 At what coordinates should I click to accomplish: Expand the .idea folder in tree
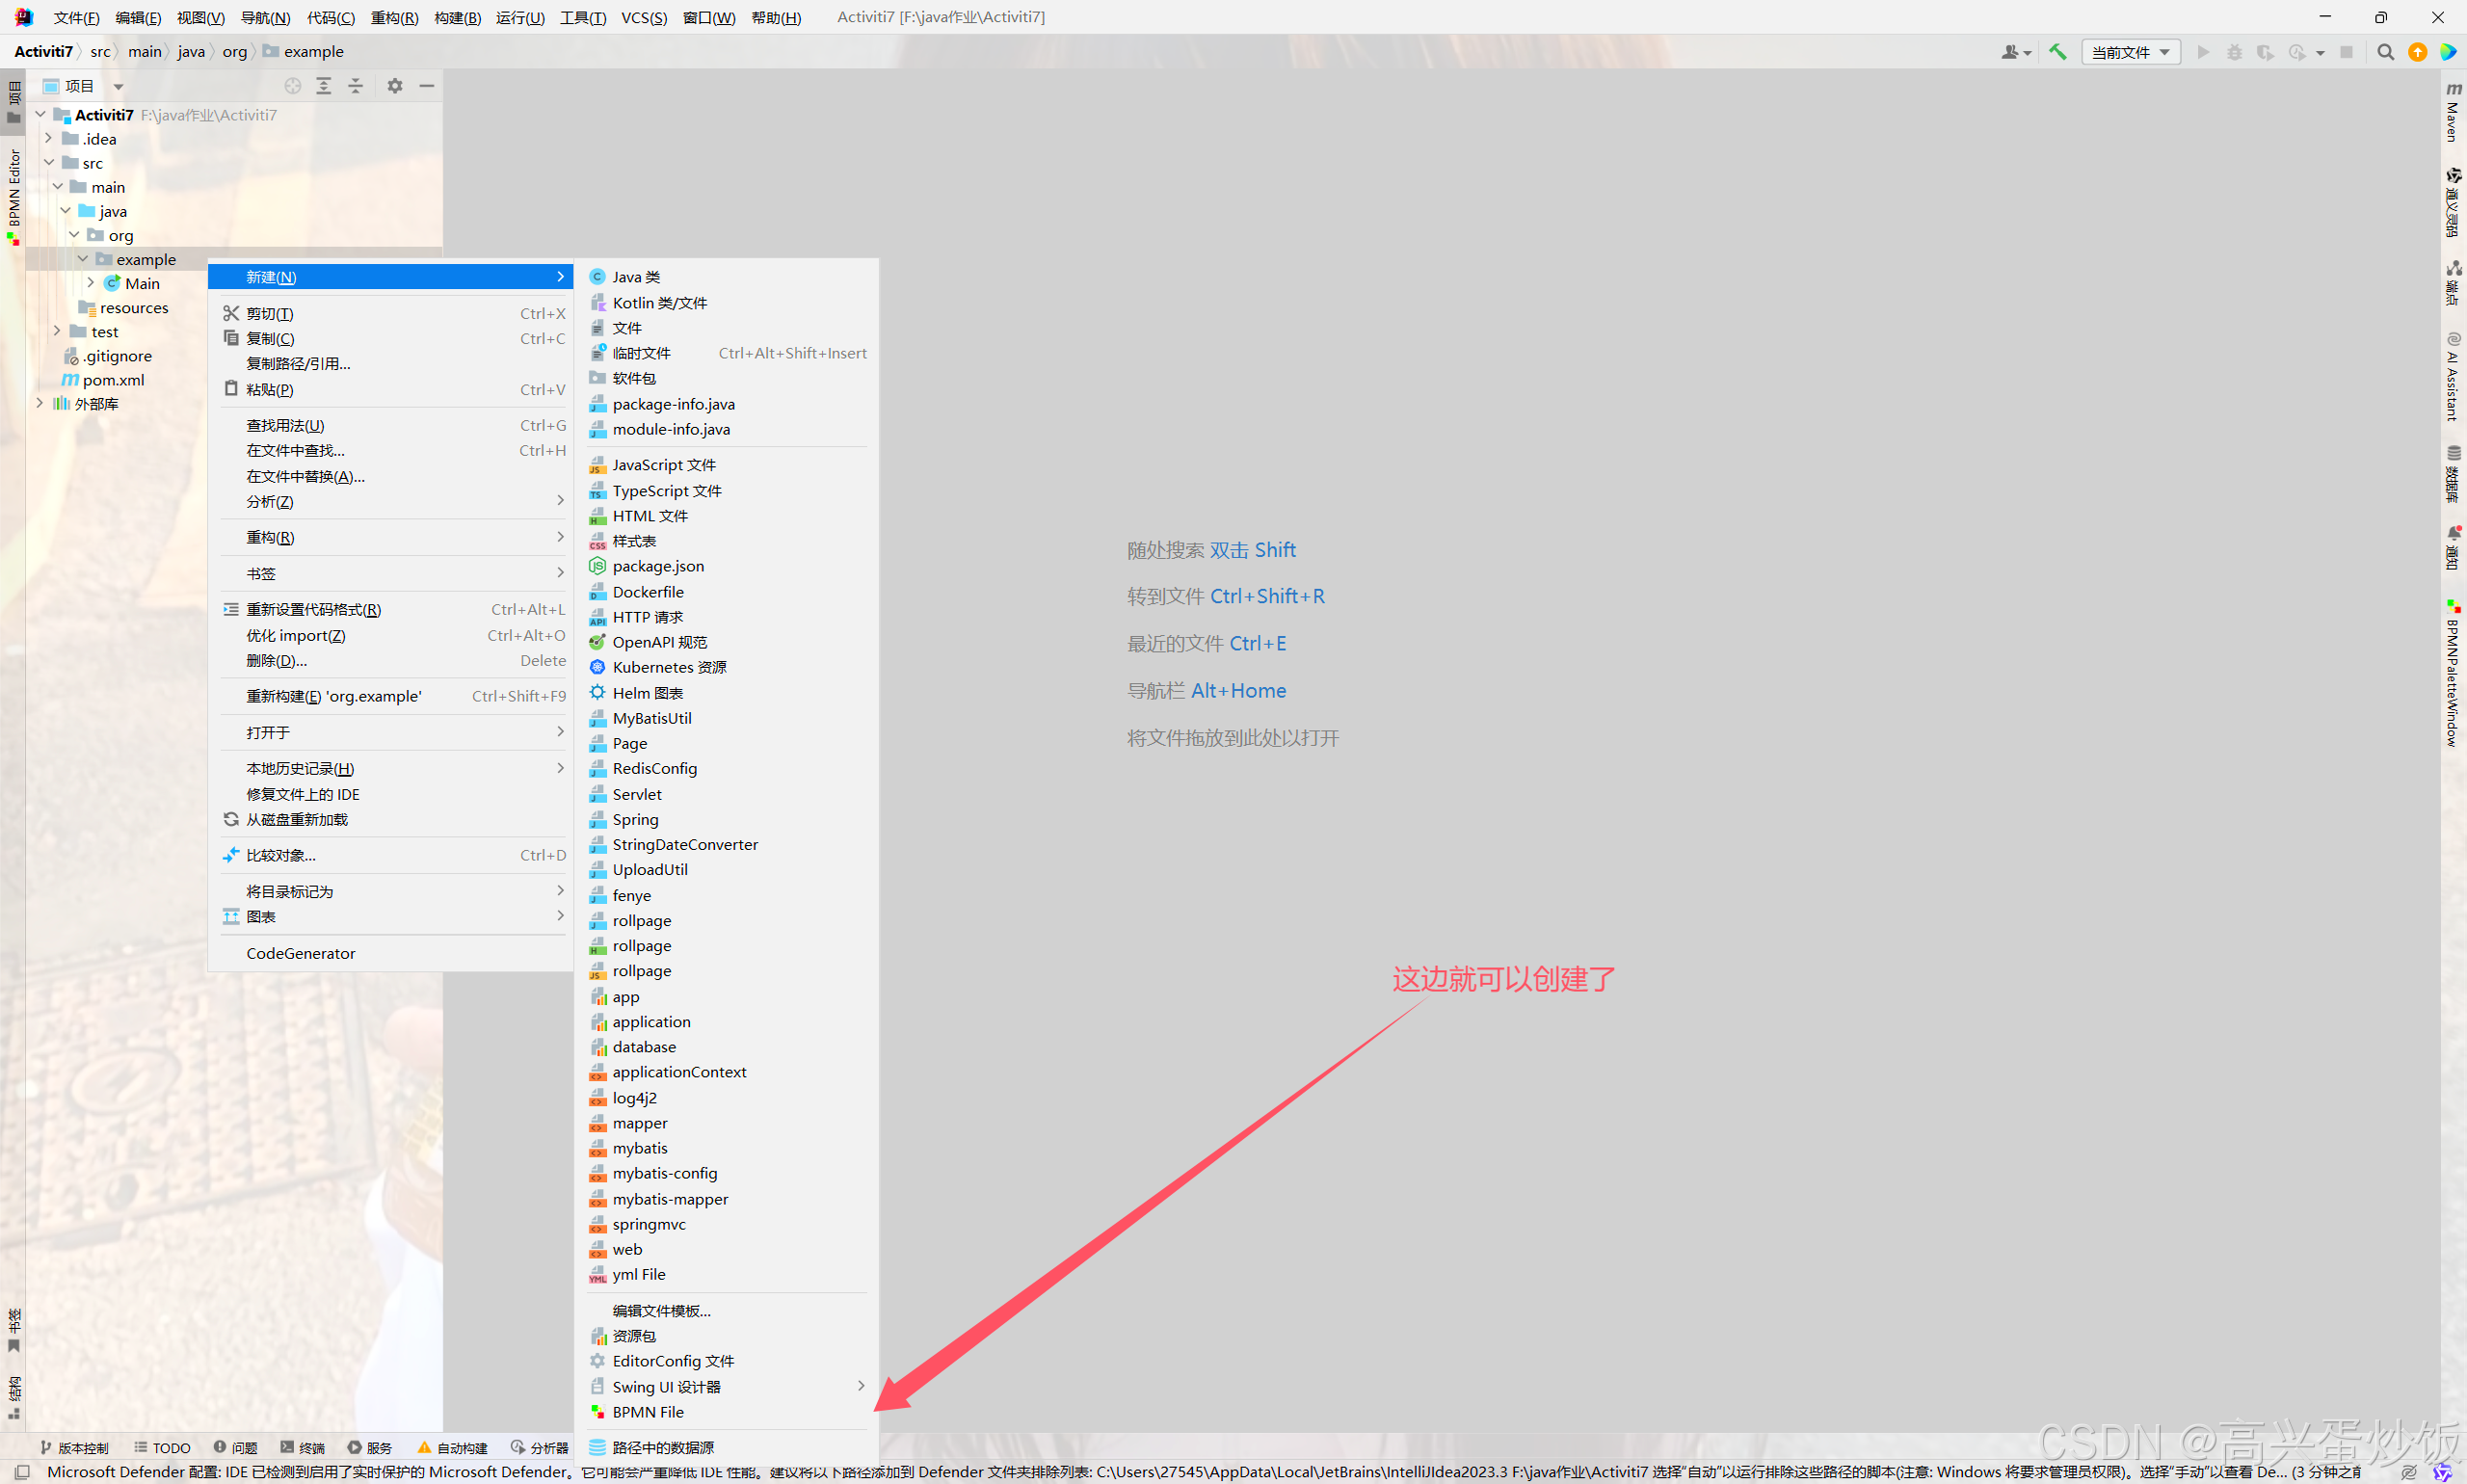(x=48, y=139)
